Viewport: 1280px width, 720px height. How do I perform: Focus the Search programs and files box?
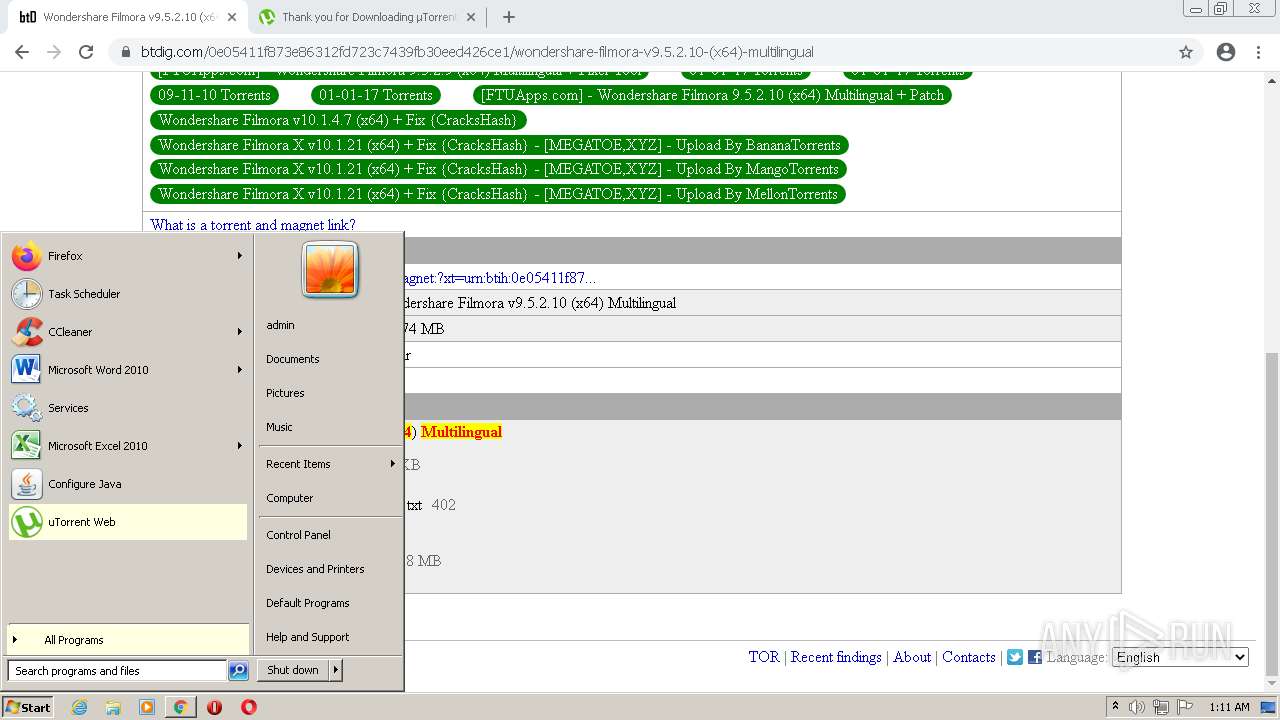pyautogui.click(x=117, y=671)
